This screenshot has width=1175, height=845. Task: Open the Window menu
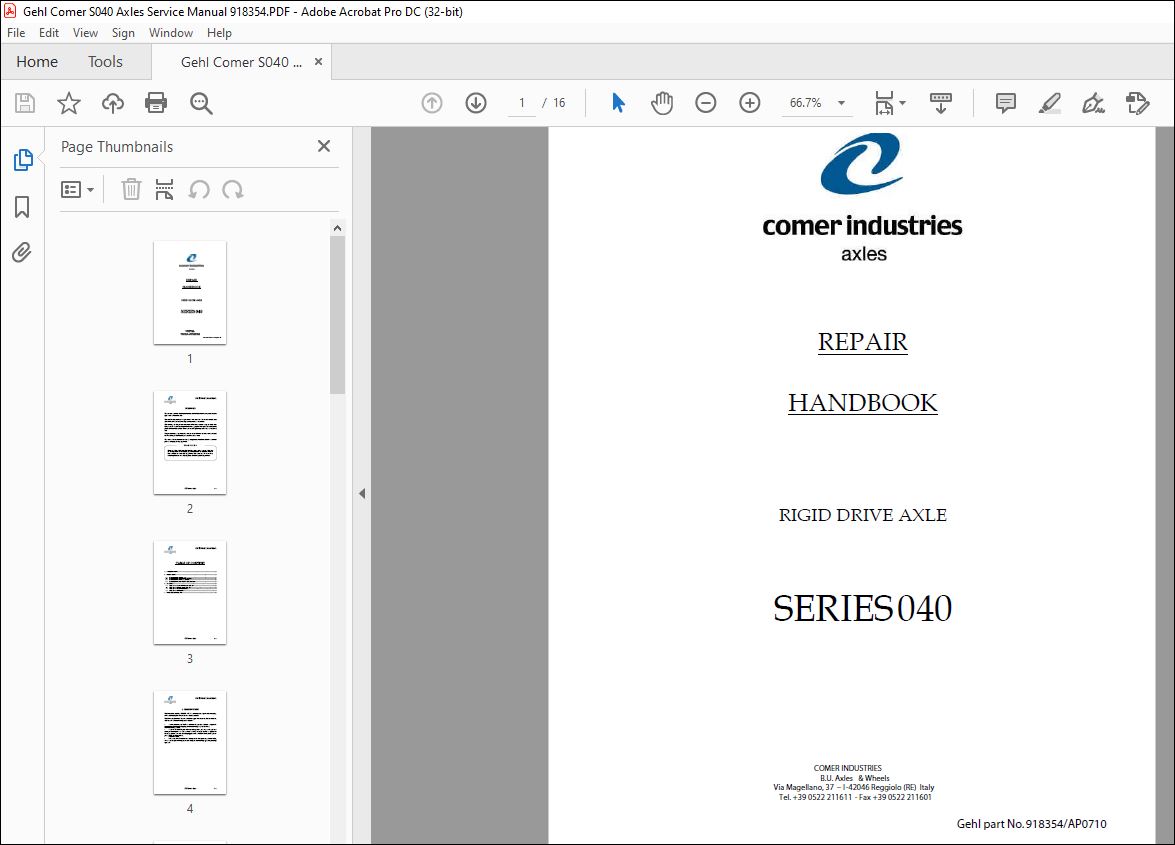[x=171, y=33]
